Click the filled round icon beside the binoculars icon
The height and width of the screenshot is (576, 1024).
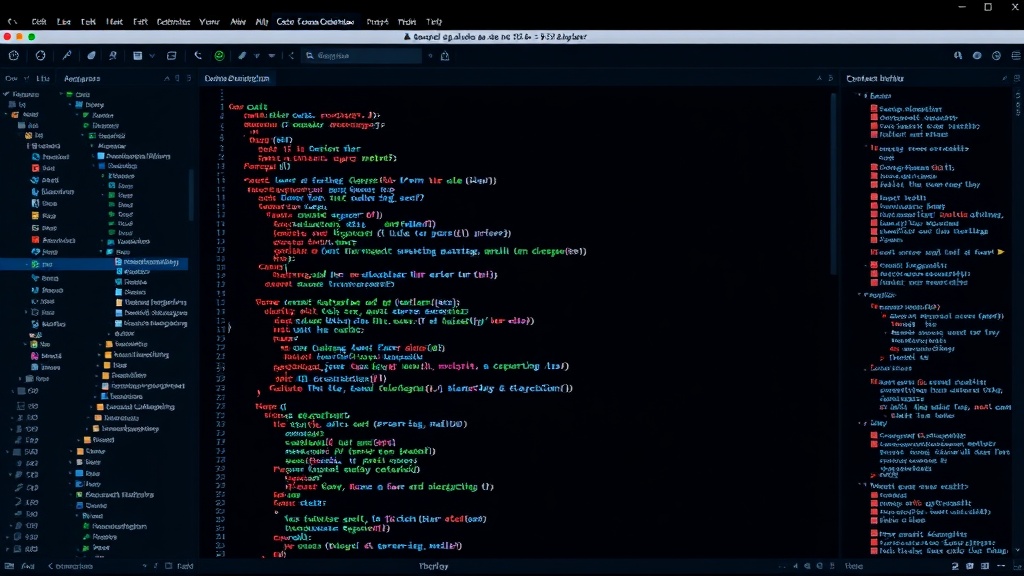point(977,56)
